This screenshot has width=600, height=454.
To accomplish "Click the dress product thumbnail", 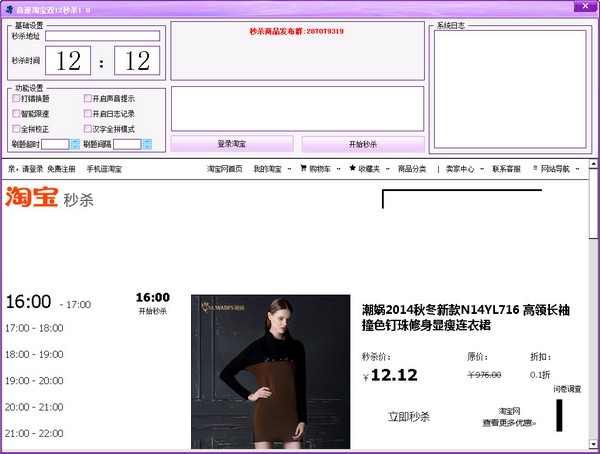I will 271,371.
